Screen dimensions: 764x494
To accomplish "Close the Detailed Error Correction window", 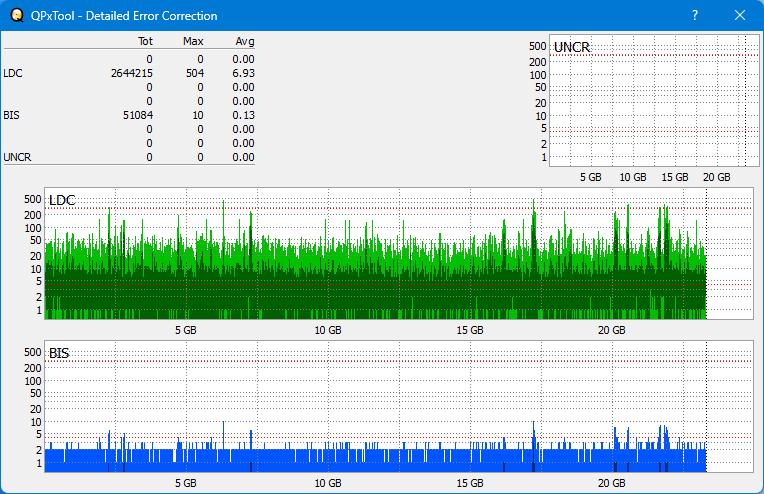I will click(740, 16).
